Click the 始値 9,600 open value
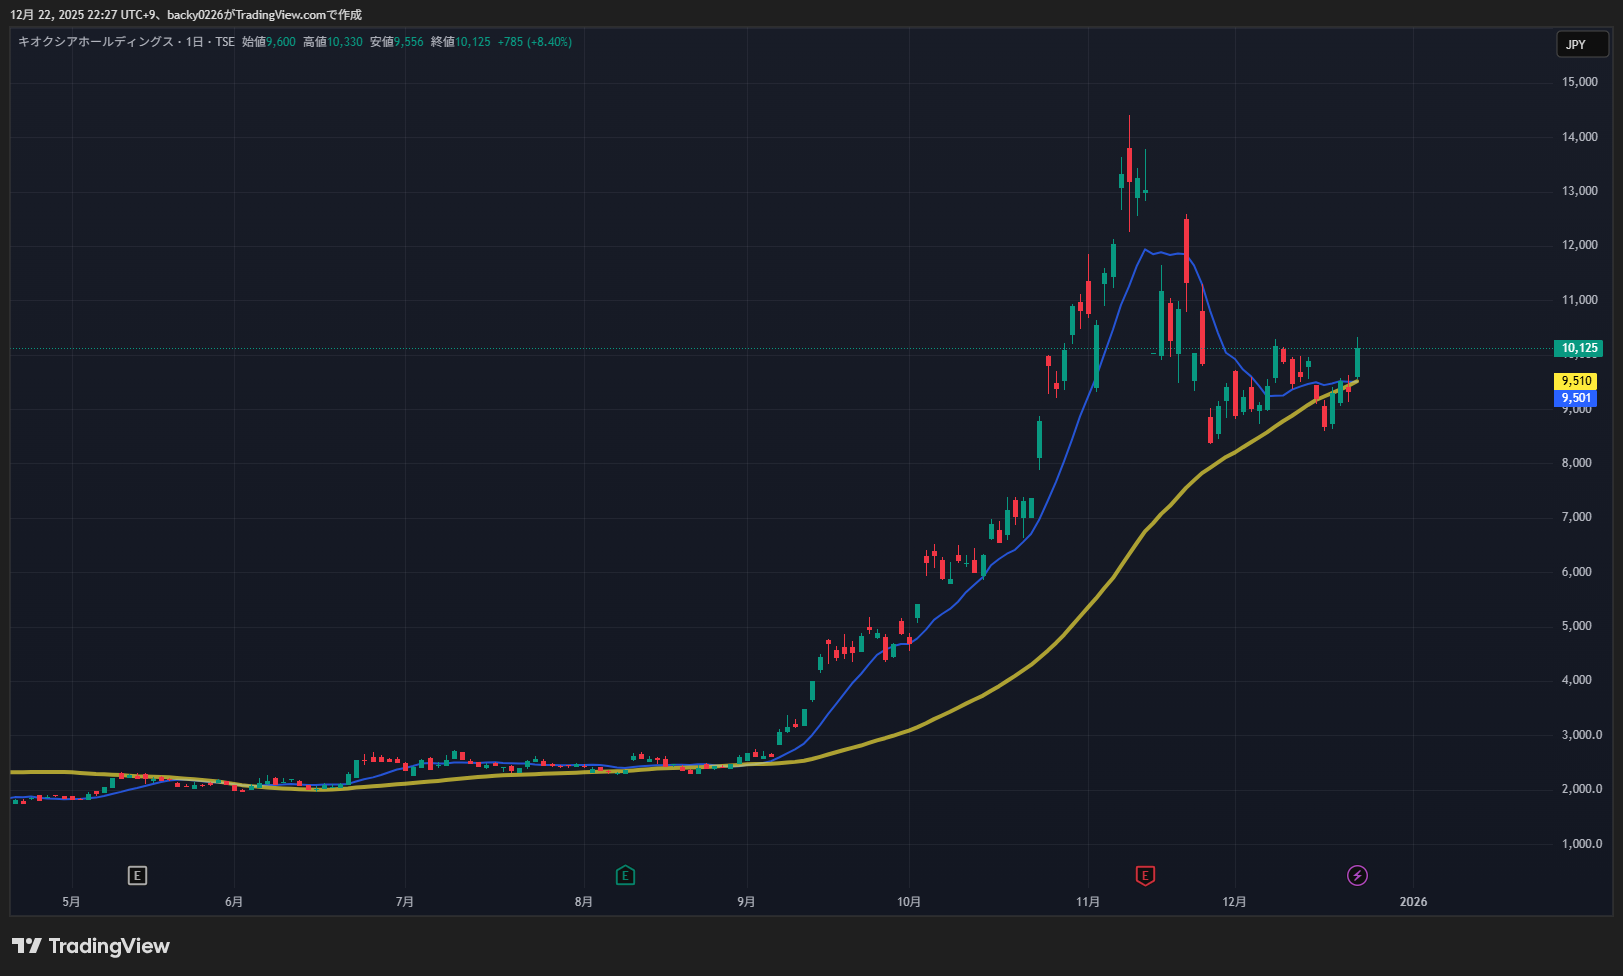The height and width of the screenshot is (976, 1623). coord(269,42)
